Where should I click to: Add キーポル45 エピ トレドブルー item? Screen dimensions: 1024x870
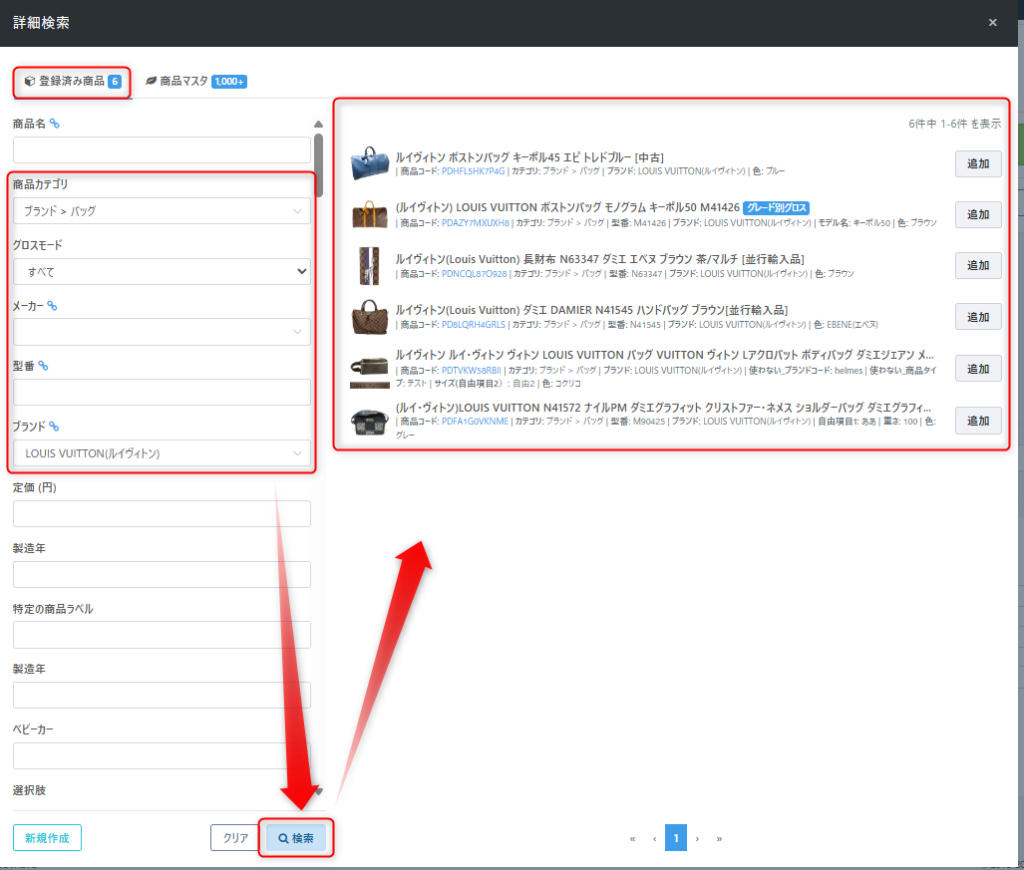click(x=978, y=163)
